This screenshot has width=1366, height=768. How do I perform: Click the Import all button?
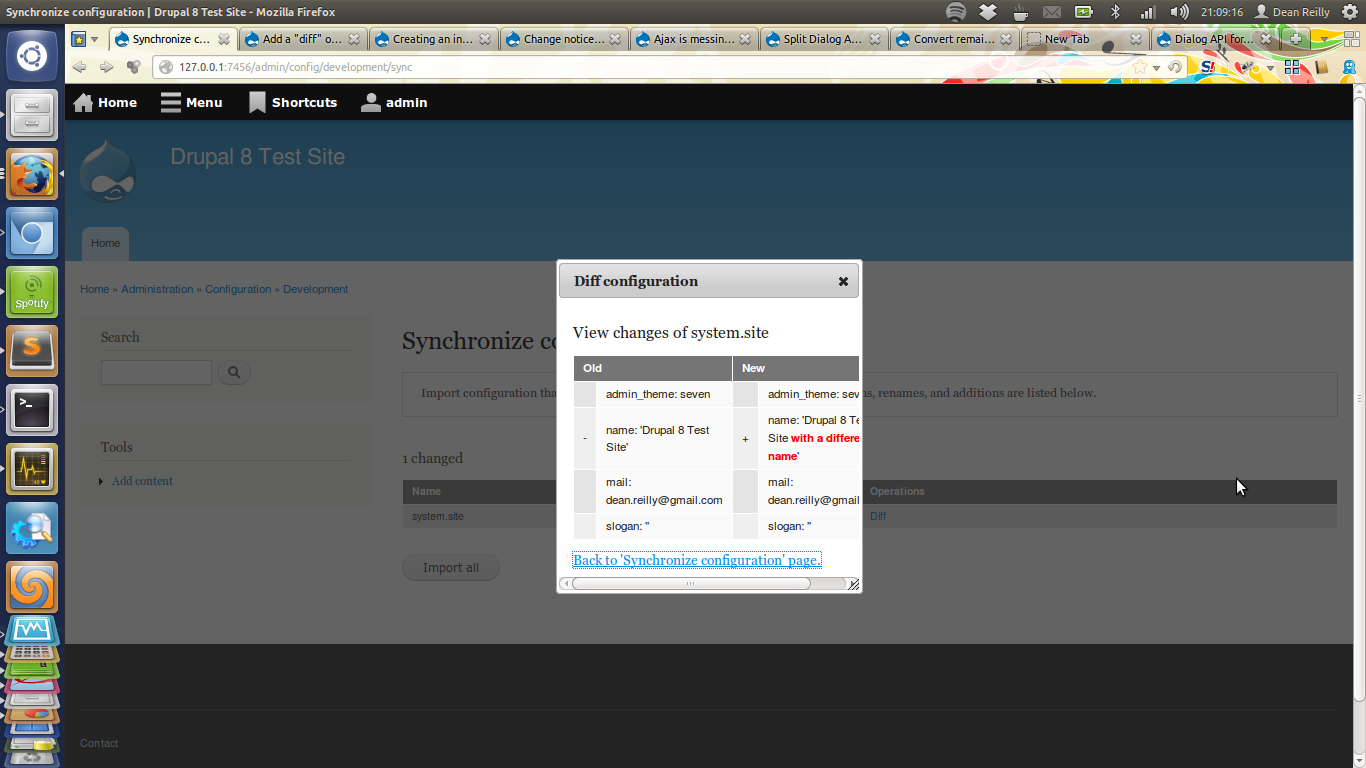(x=451, y=568)
